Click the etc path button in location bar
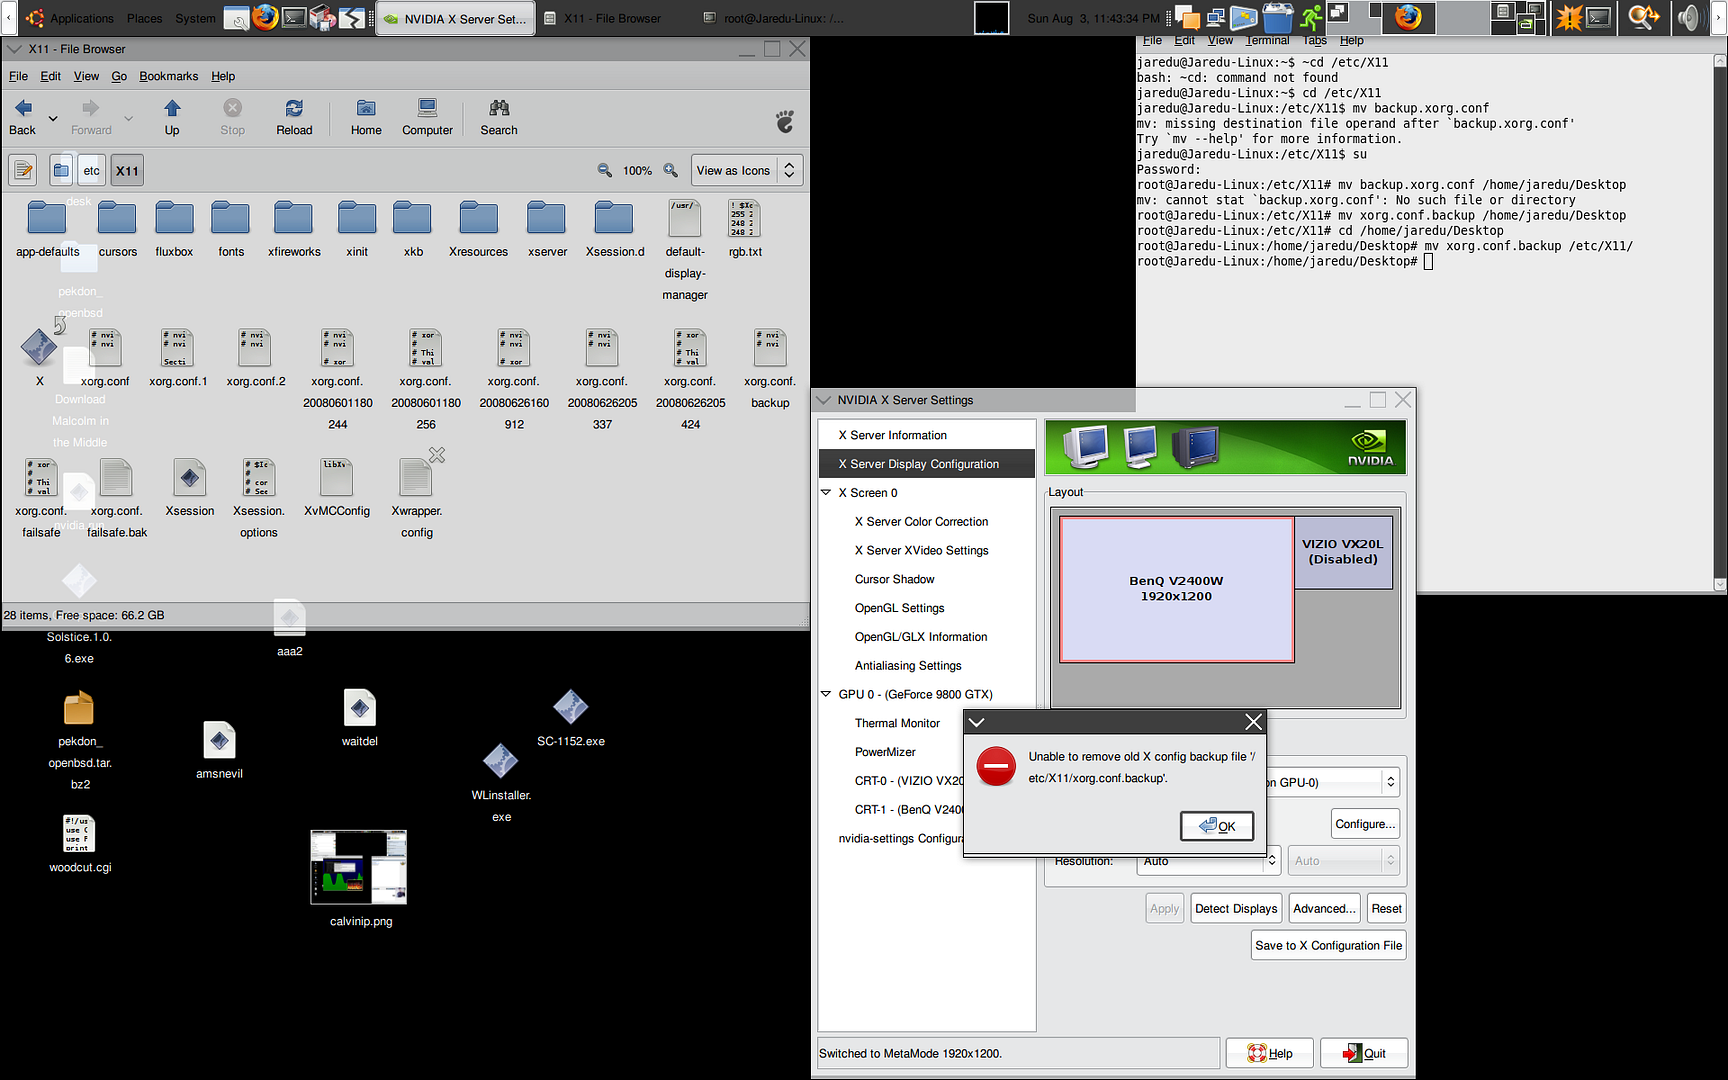 (91, 170)
